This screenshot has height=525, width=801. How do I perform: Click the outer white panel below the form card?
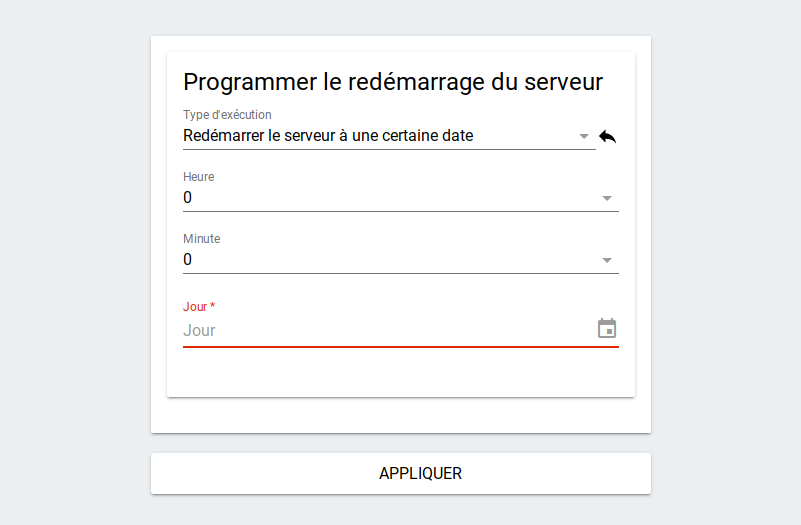point(400,415)
